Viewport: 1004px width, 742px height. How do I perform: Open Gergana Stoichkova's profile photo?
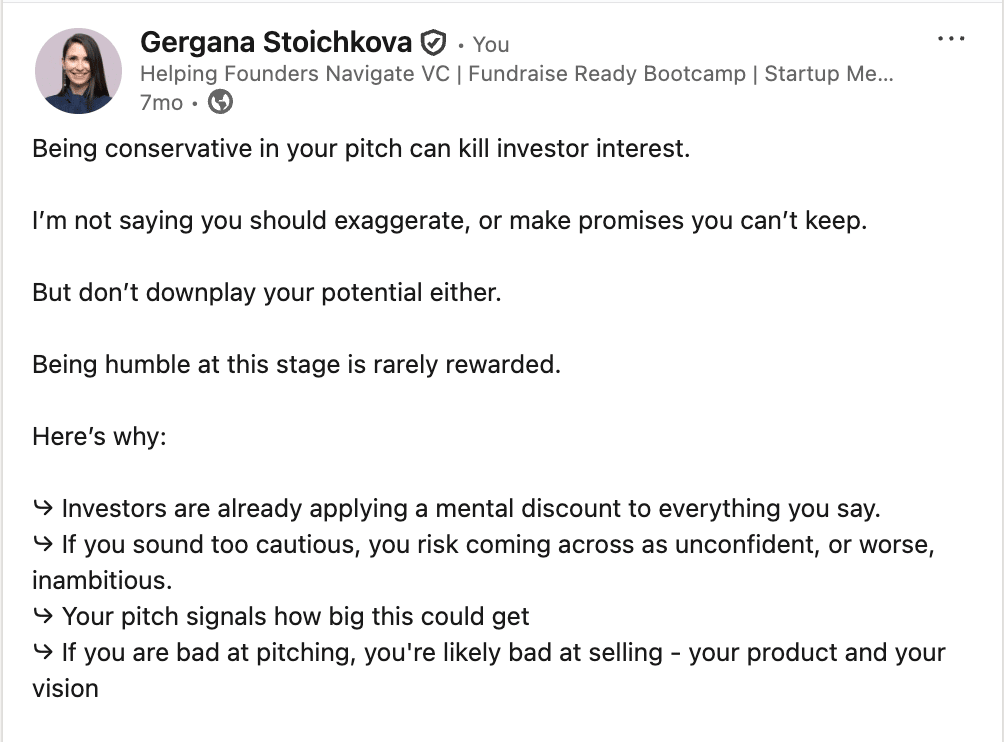[78, 71]
